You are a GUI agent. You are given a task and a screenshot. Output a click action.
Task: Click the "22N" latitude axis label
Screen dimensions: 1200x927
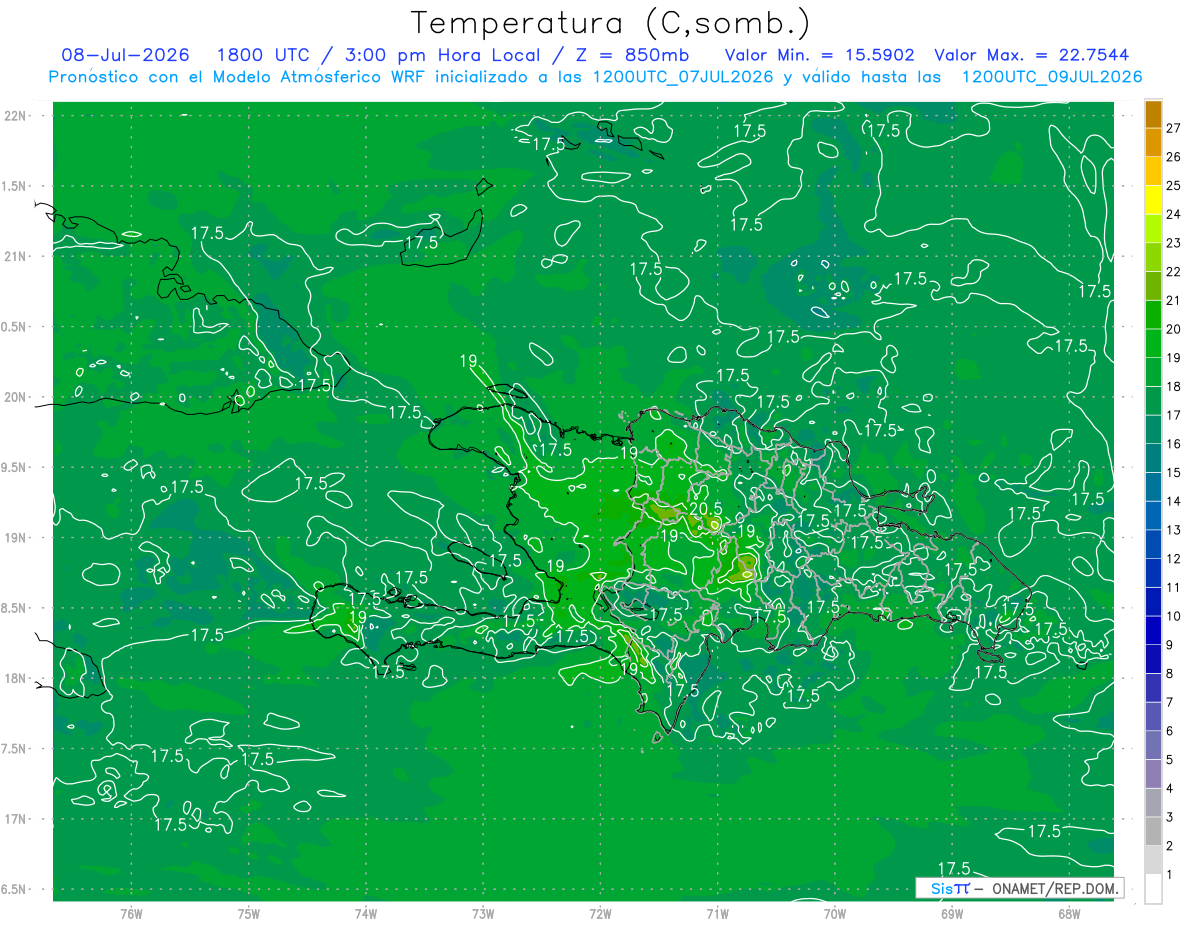tap(14, 116)
